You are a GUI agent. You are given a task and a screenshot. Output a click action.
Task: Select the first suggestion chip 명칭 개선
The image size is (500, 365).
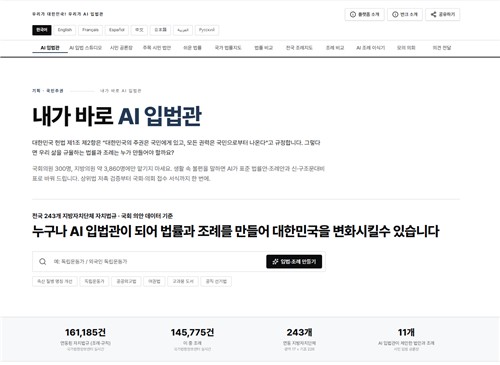(55, 281)
